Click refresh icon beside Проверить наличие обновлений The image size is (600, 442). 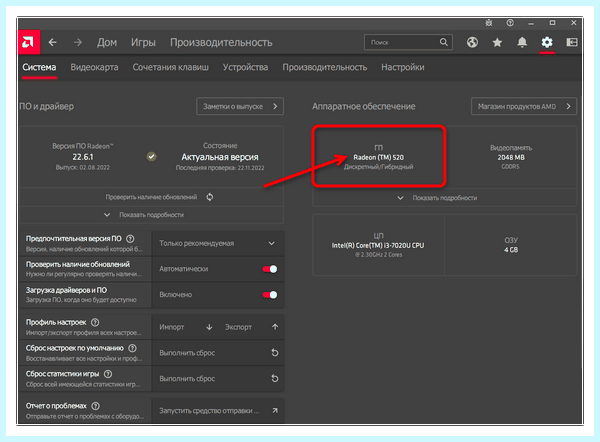(210, 197)
